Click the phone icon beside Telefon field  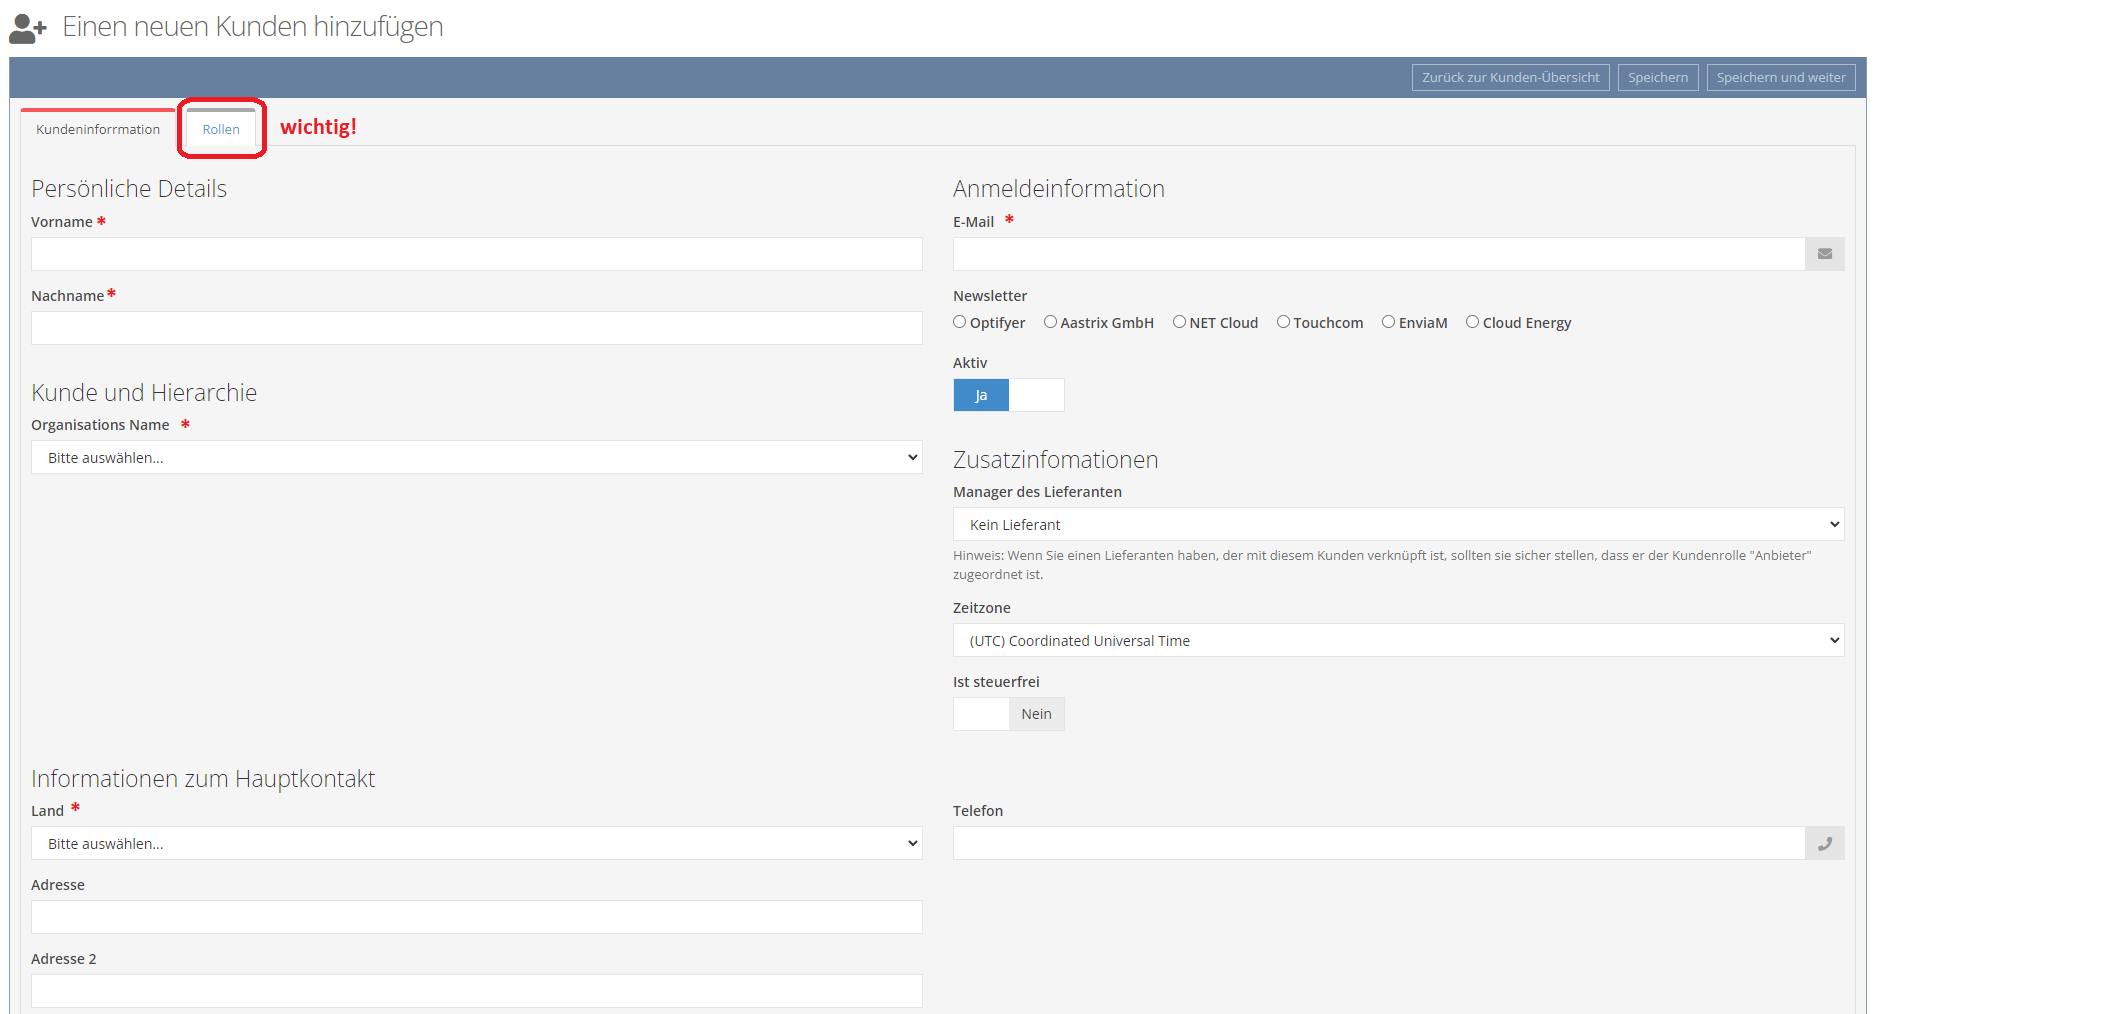tap(1824, 844)
